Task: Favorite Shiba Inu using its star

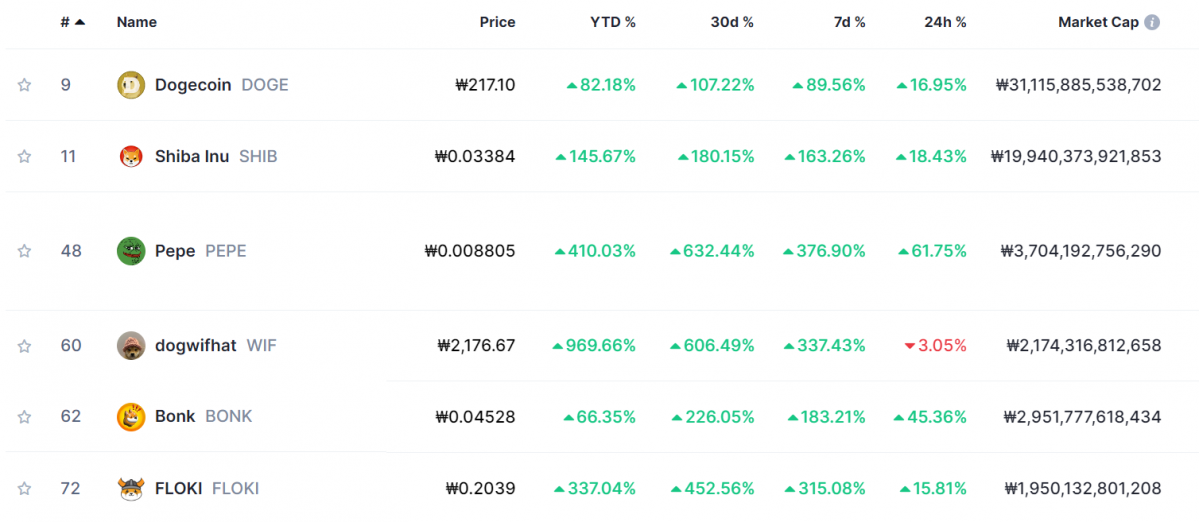Action: (x=24, y=156)
